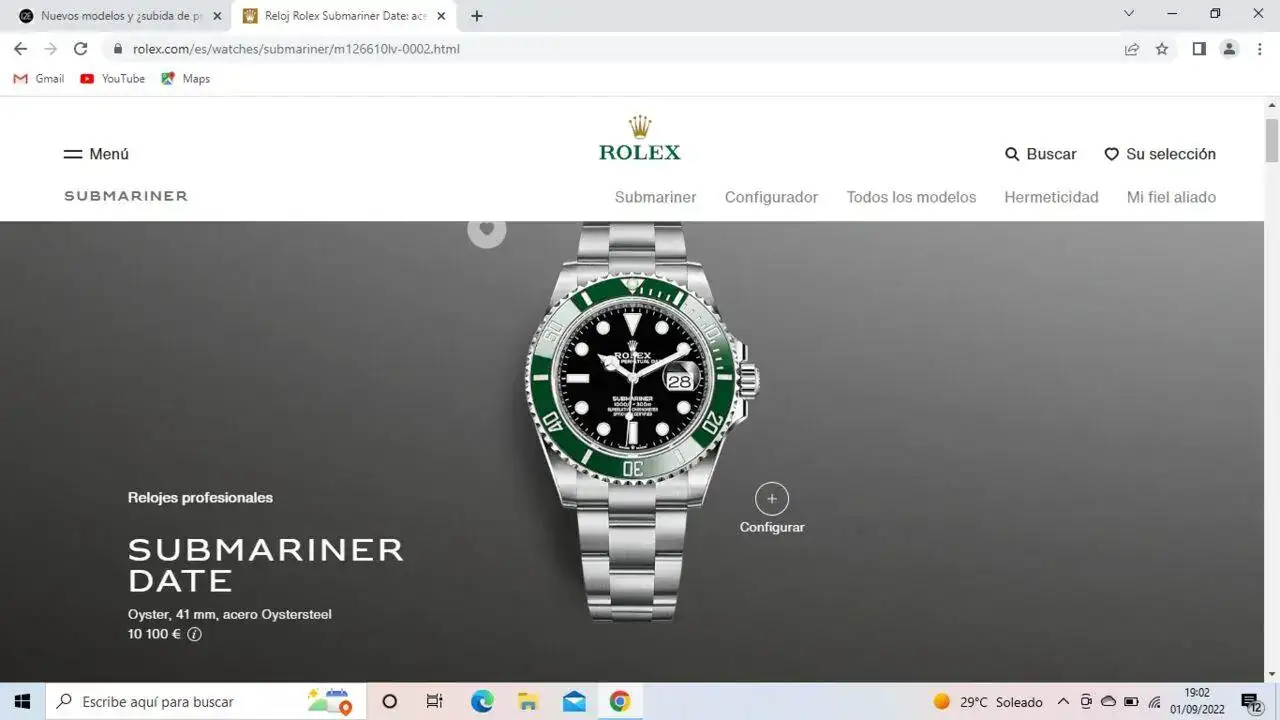1280x720 pixels.
Task: Click the heart favorite icon above the watch
Action: [487, 229]
